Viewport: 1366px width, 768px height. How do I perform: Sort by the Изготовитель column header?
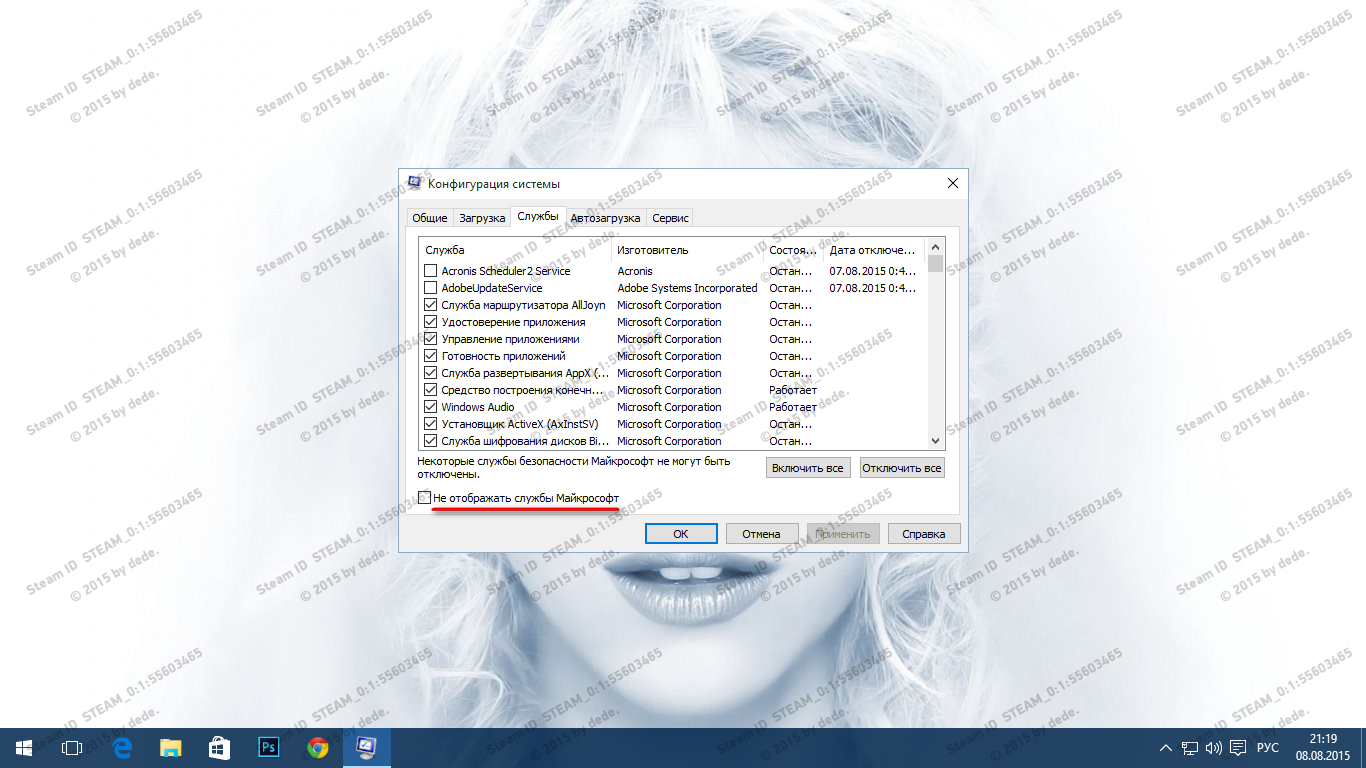687,250
